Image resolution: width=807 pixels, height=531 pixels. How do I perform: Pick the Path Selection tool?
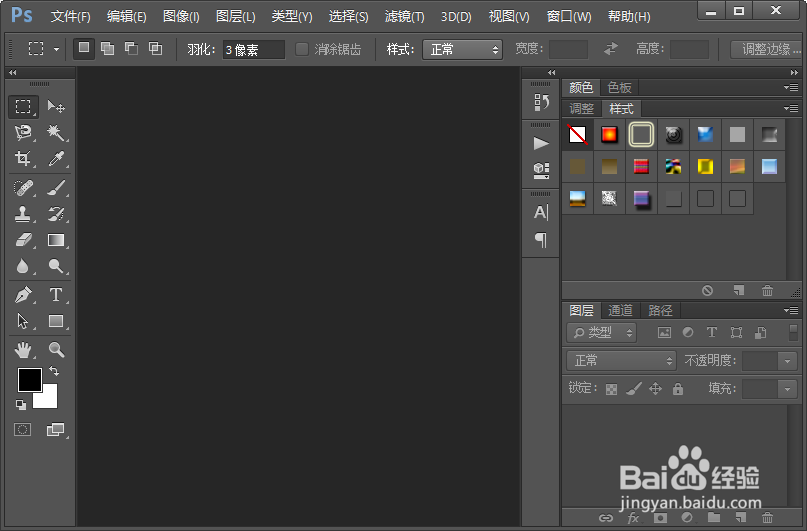click(x=23, y=321)
